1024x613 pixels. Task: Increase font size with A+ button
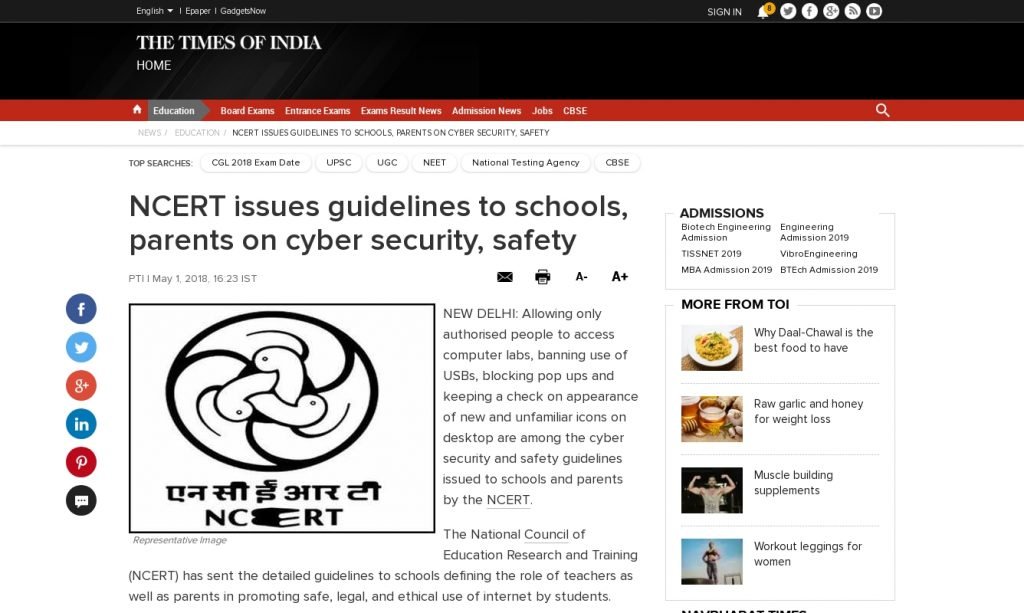click(x=619, y=277)
